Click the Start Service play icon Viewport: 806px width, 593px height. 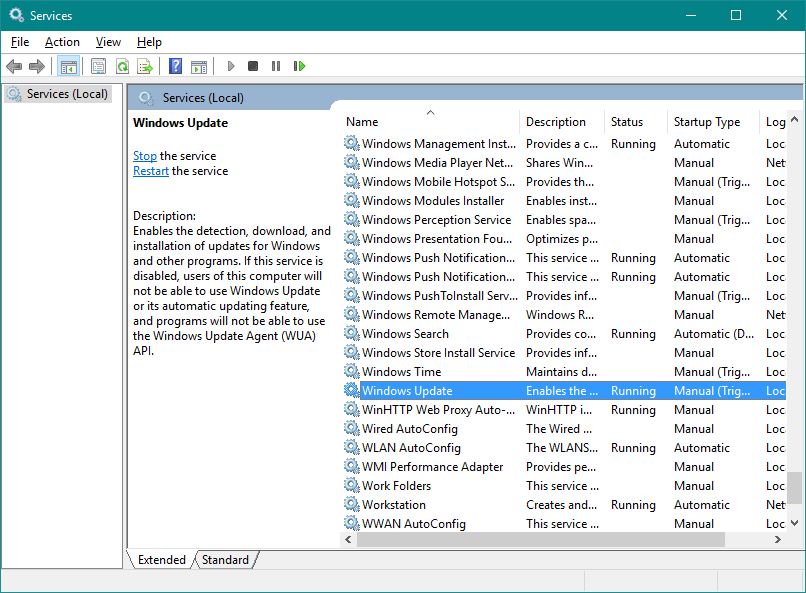(x=231, y=66)
